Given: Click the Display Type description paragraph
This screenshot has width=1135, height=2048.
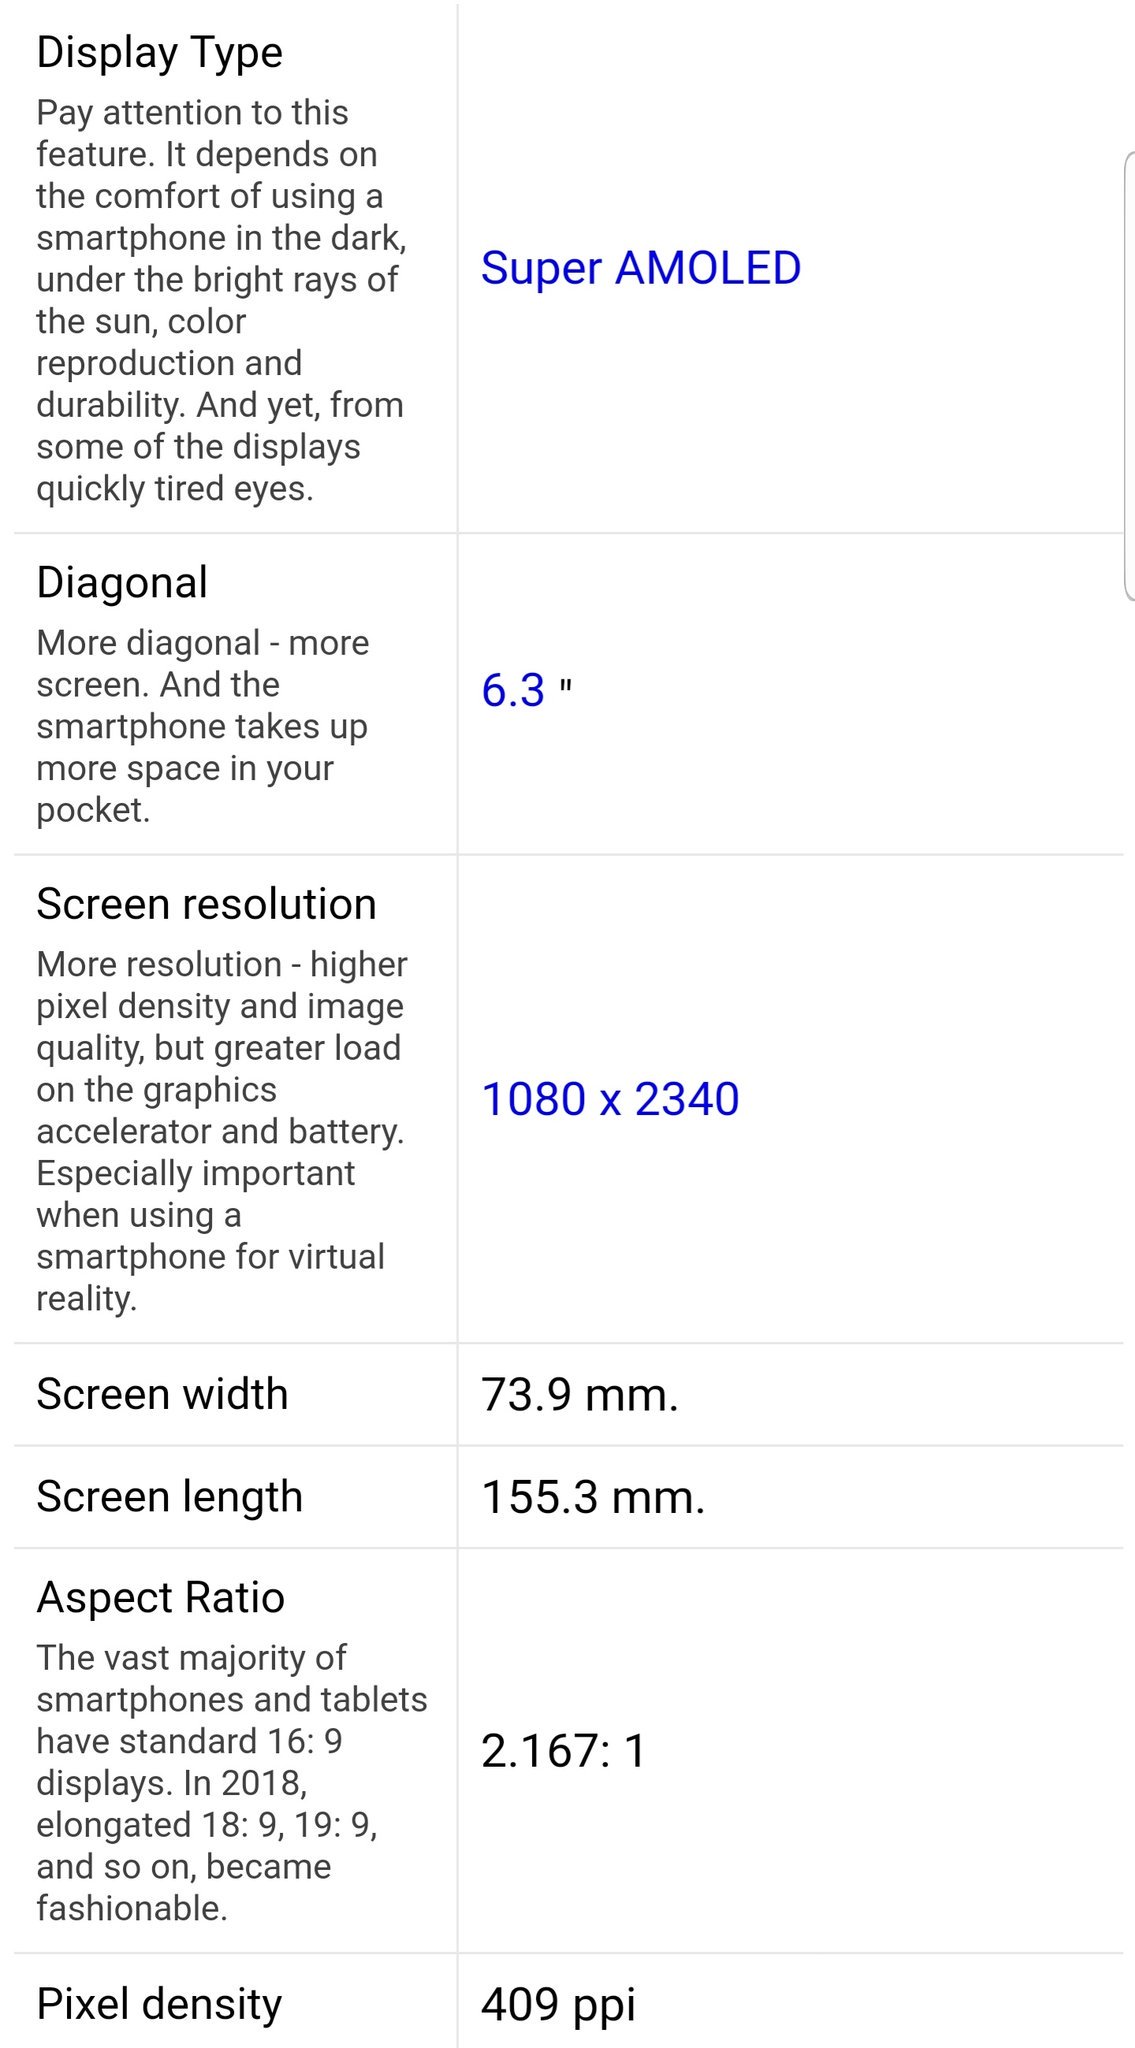Looking at the screenshot, I should [220, 300].
